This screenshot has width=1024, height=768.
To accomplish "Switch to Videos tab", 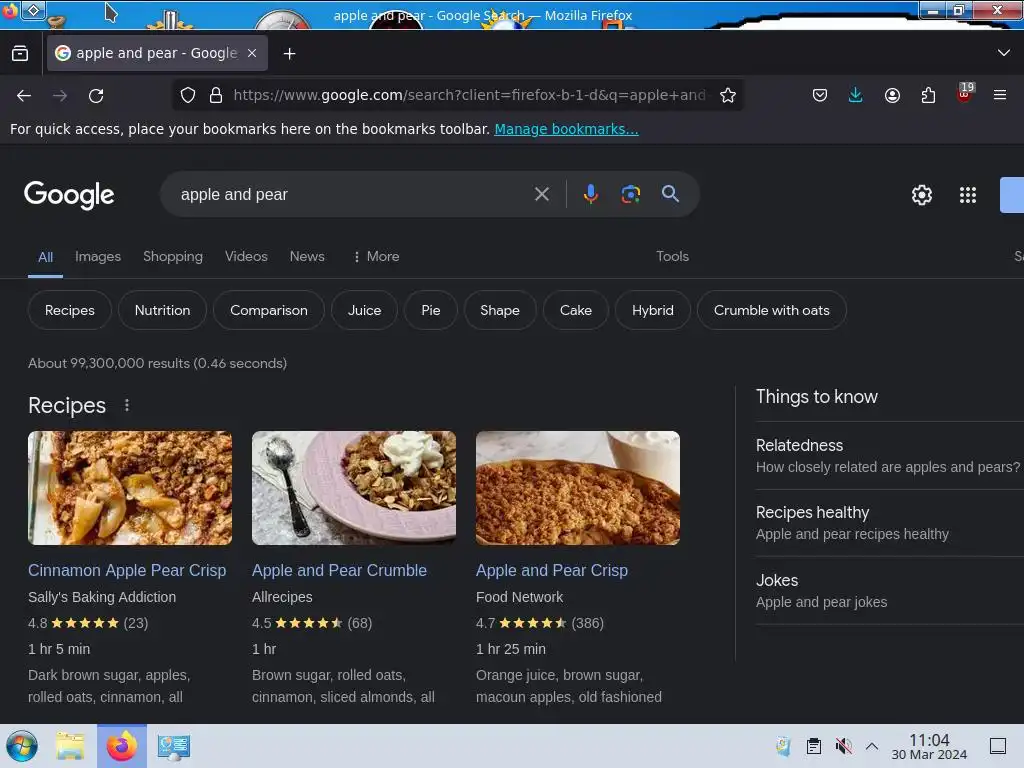I will tap(246, 257).
